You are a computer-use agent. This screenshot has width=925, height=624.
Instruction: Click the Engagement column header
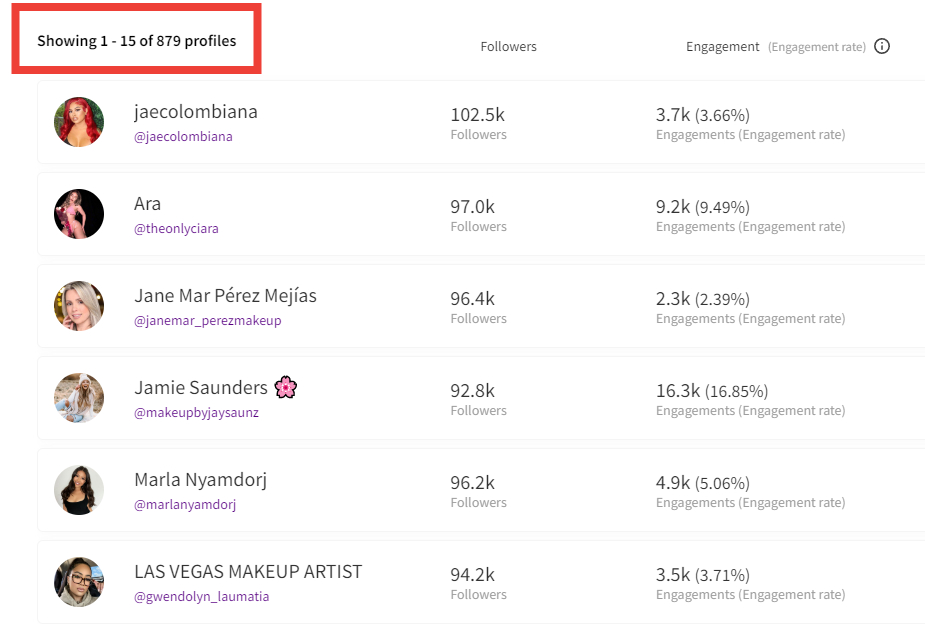(x=723, y=46)
